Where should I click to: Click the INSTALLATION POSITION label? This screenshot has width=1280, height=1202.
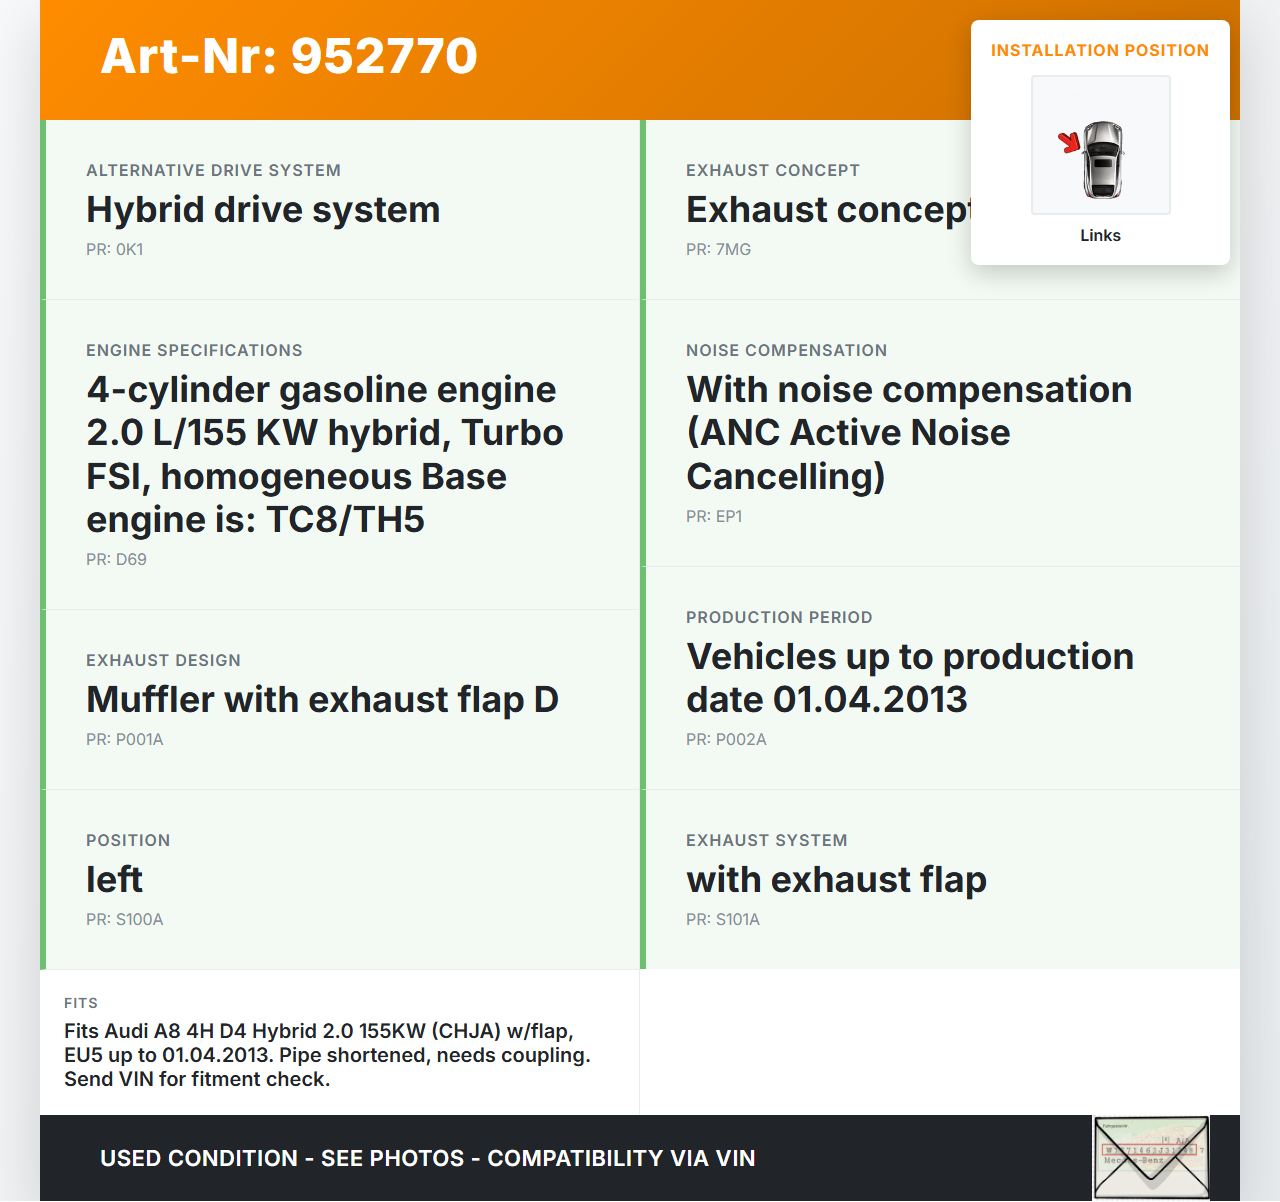coord(1100,51)
